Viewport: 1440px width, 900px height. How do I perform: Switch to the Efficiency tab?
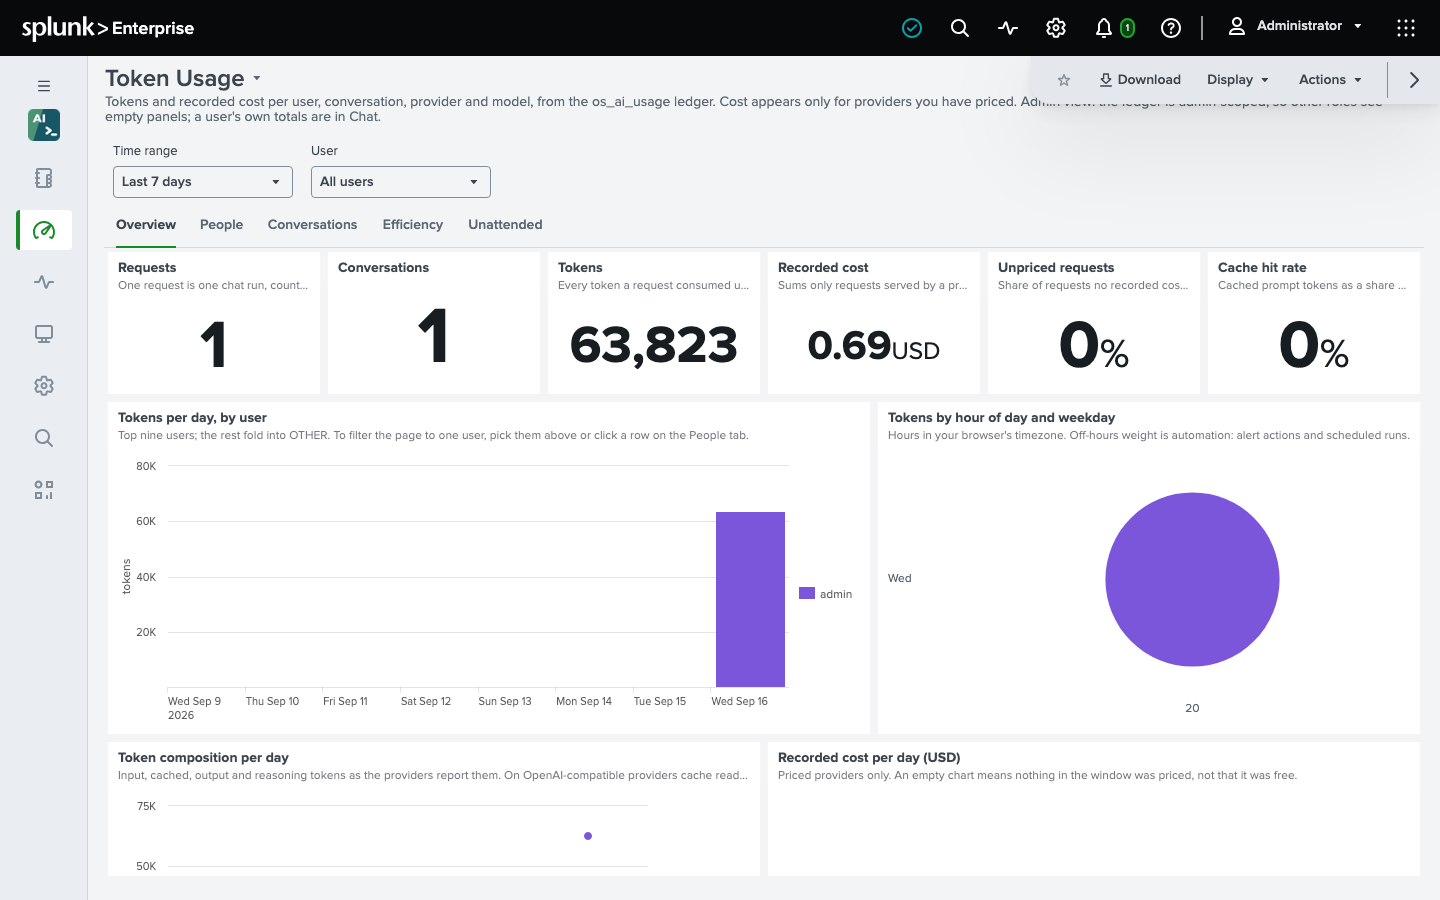point(413,225)
